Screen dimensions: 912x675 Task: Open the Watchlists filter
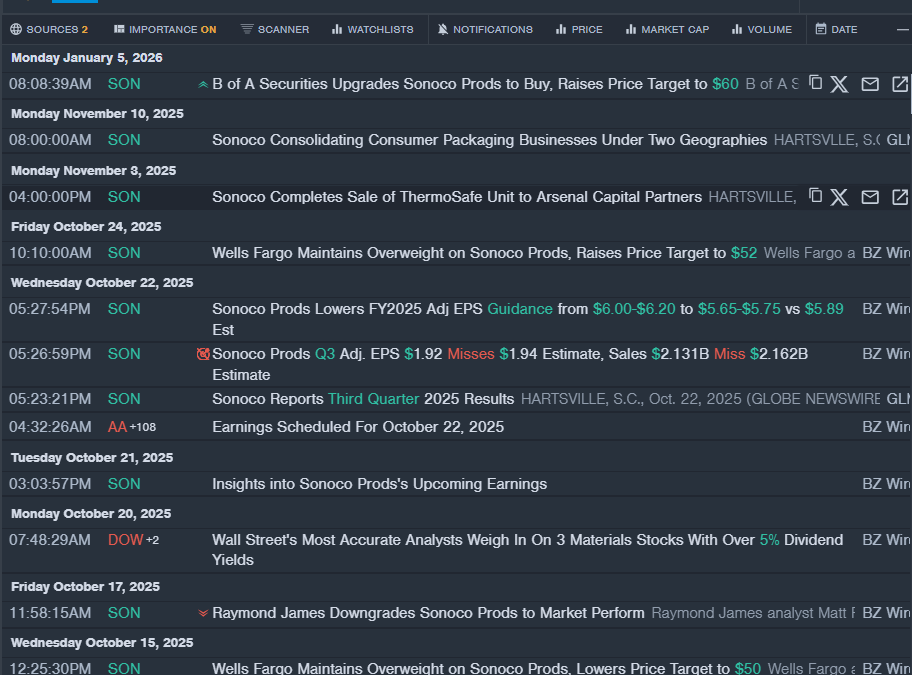point(372,30)
